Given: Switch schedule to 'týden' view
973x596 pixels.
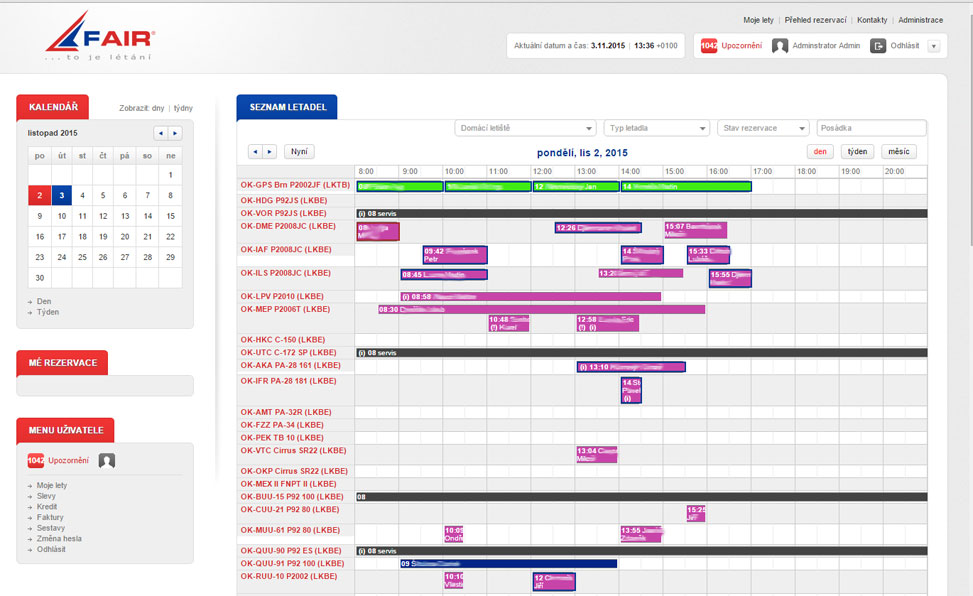Looking at the screenshot, I should pos(856,152).
